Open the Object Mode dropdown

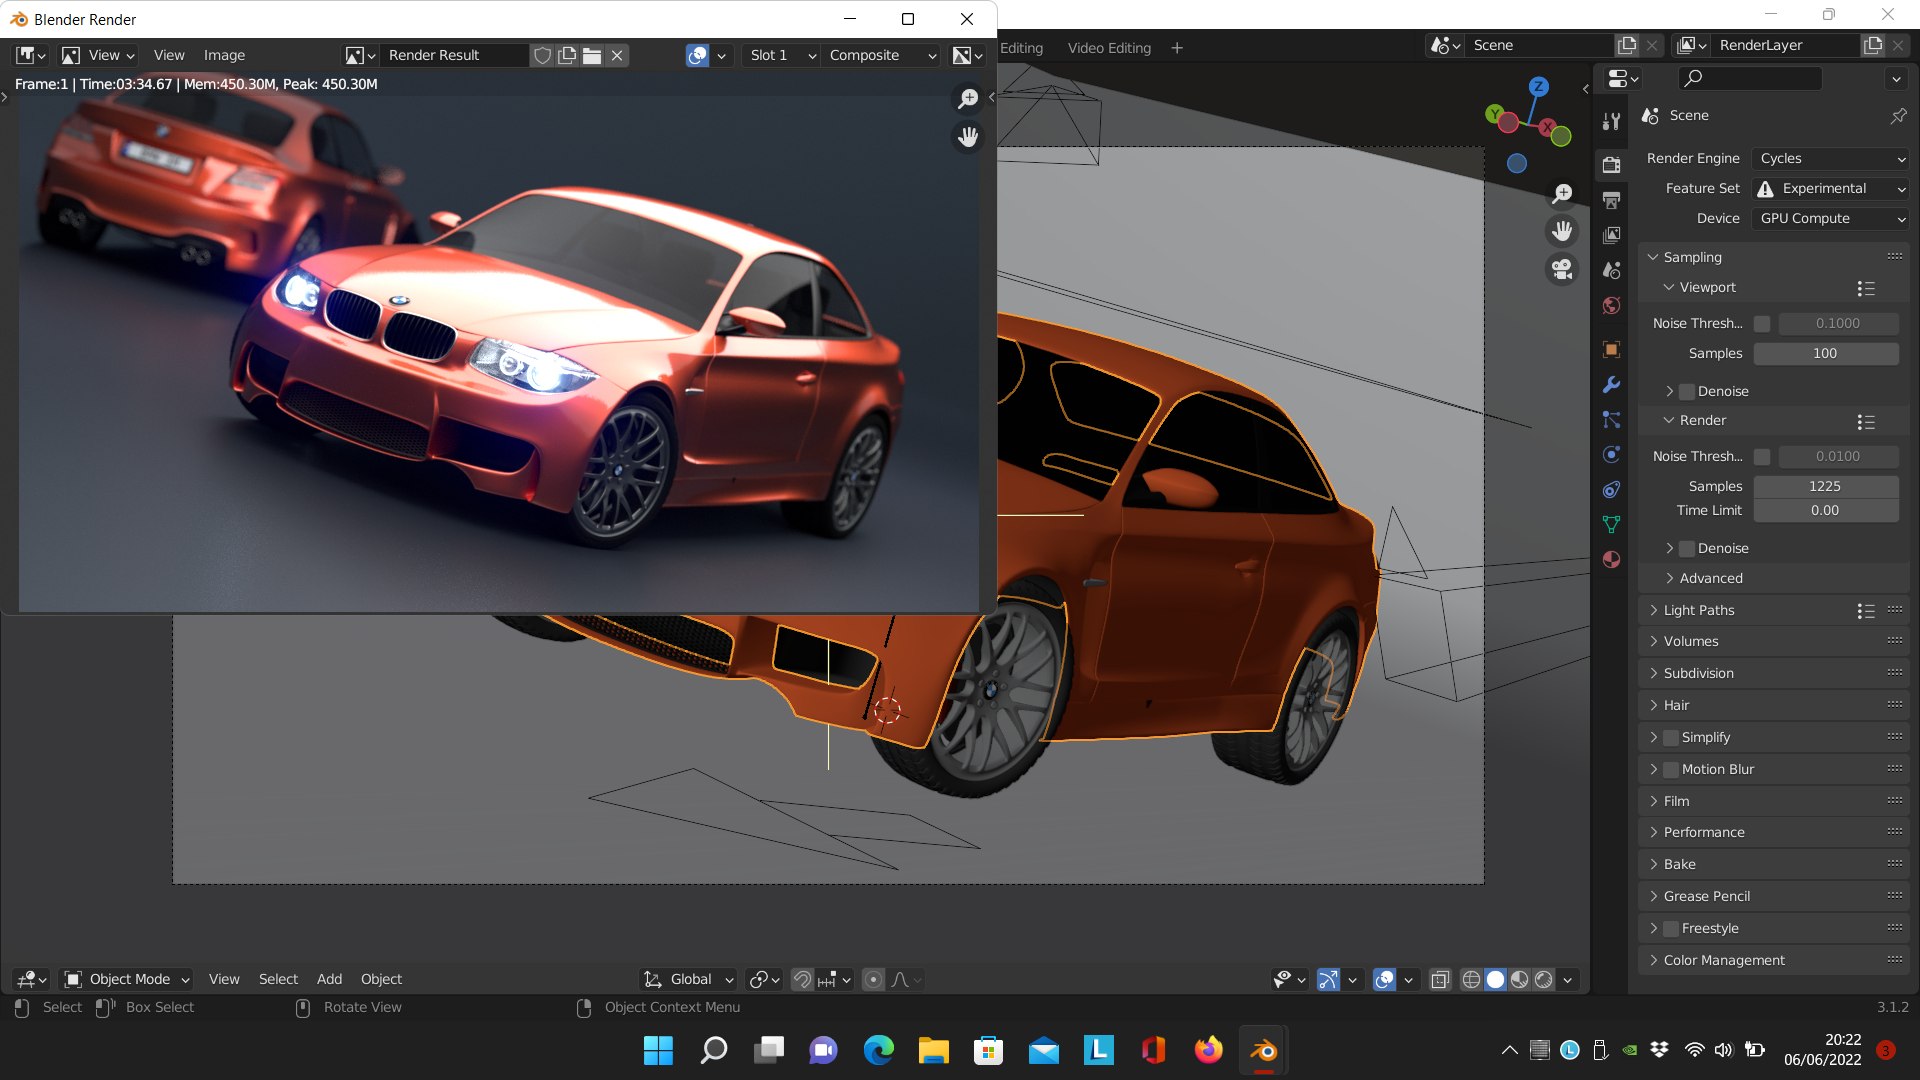[x=127, y=980]
